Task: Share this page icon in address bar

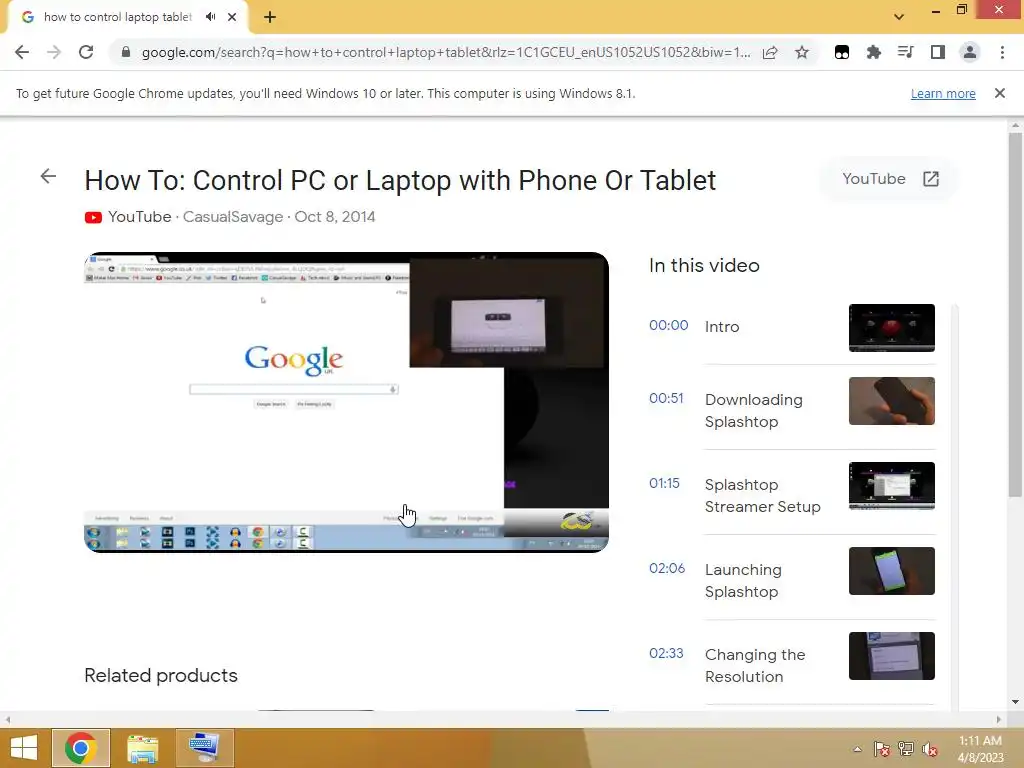Action: tap(770, 52)
